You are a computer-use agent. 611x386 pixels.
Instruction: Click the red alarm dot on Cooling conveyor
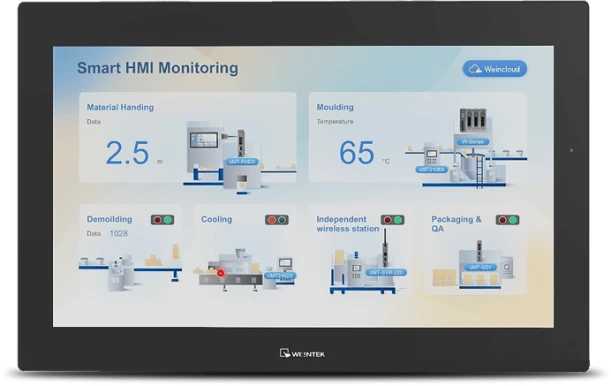221,273
